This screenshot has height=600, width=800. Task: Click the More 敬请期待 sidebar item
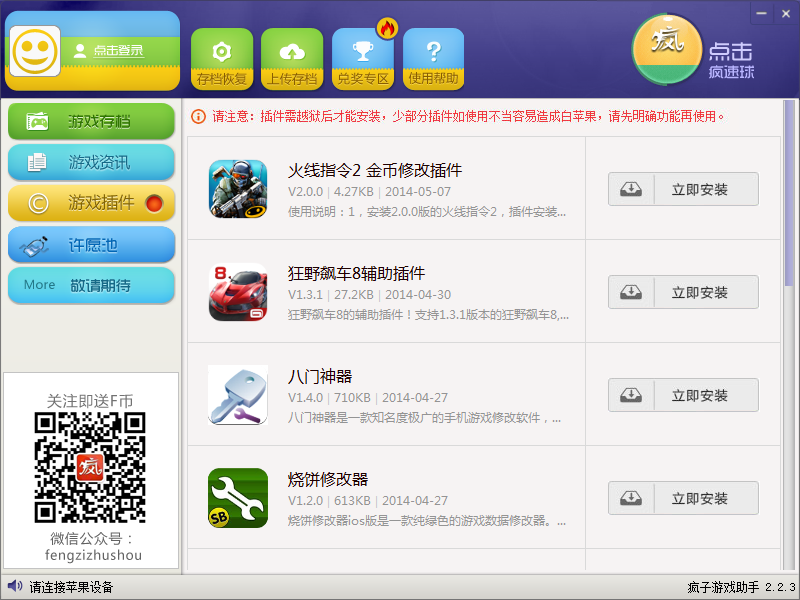click(91, 285)
